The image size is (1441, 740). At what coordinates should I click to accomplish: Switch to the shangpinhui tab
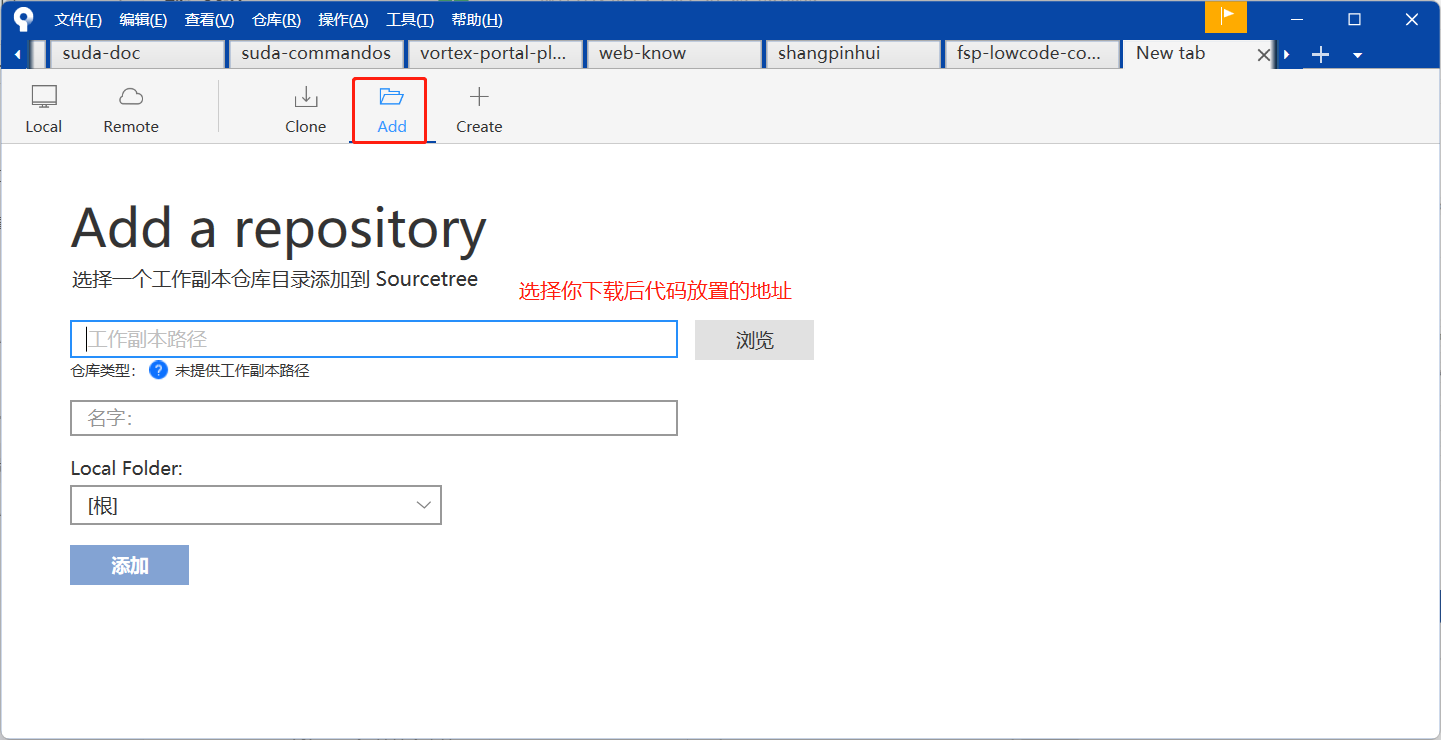click(853, 54)
